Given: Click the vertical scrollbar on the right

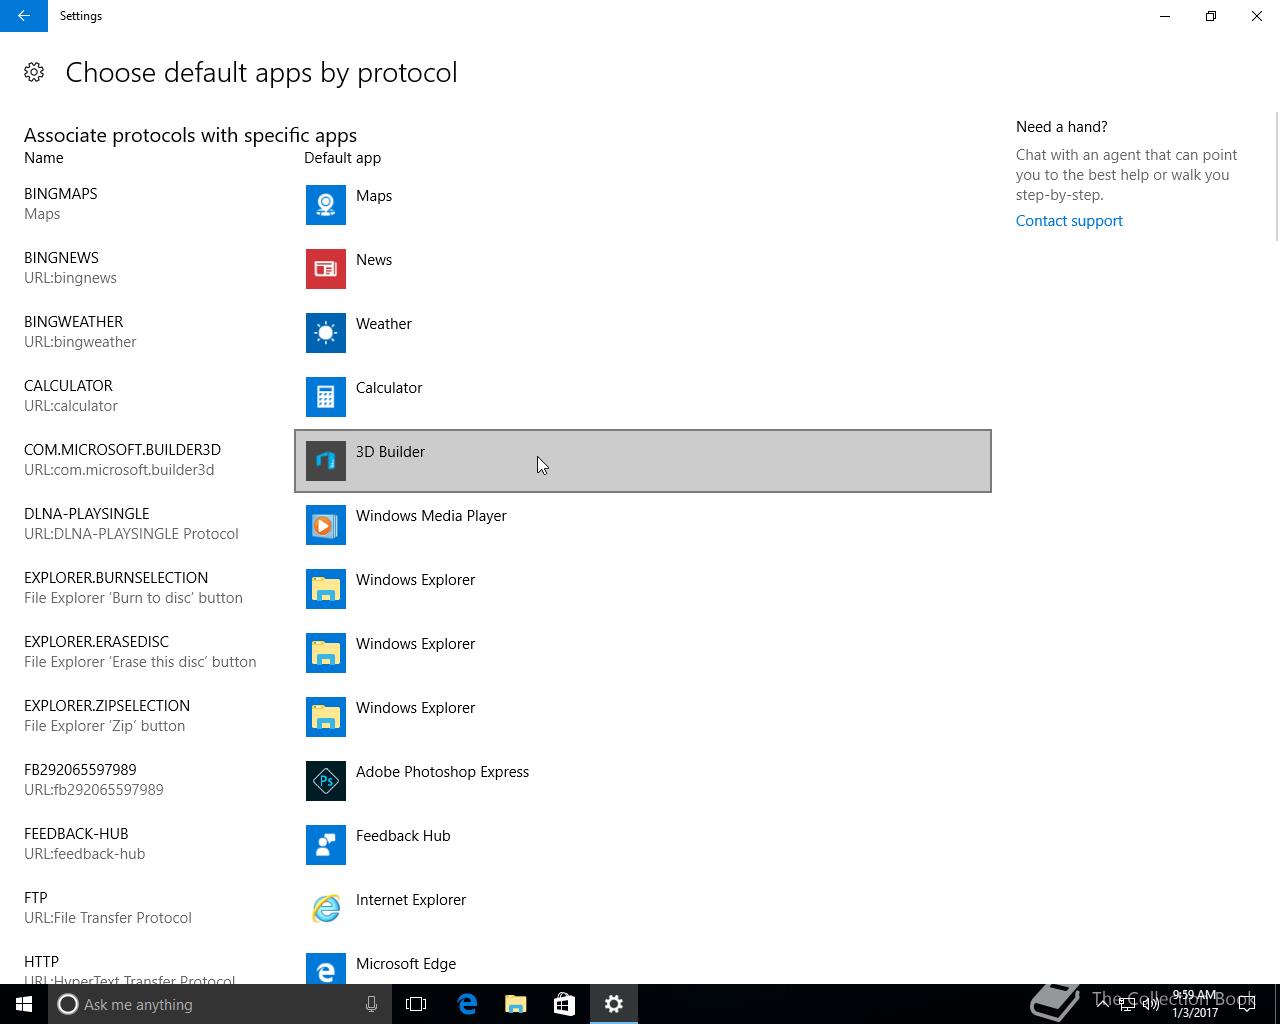Looking at the screenshot, I should pos(1275,177).
